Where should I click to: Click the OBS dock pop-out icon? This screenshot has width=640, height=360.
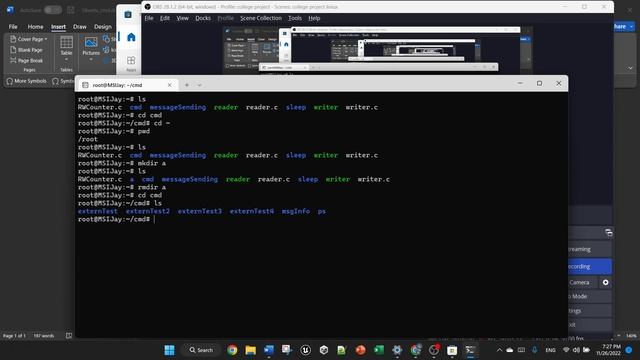pyautogui.click(x=609, y=233)
